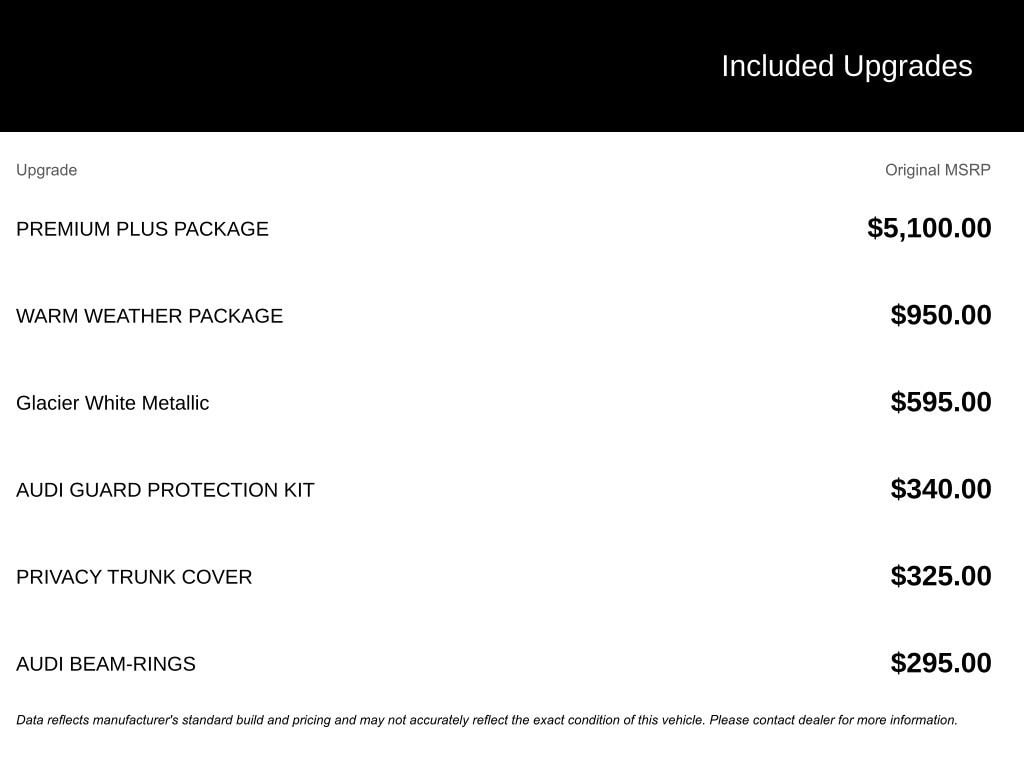Select the WARM WEATHER PACKAGE entry

tap(149, 316)
